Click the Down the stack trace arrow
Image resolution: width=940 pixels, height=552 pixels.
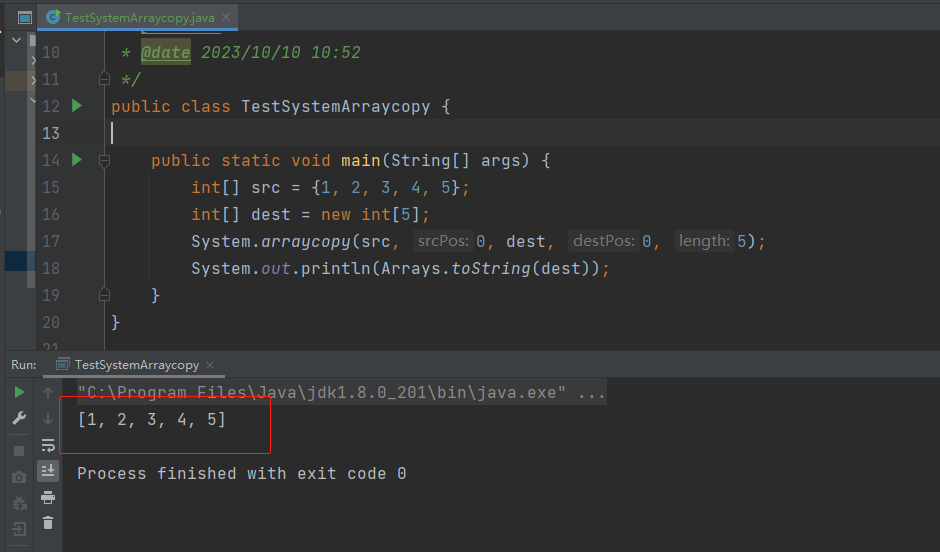click(x=48, y=419)
